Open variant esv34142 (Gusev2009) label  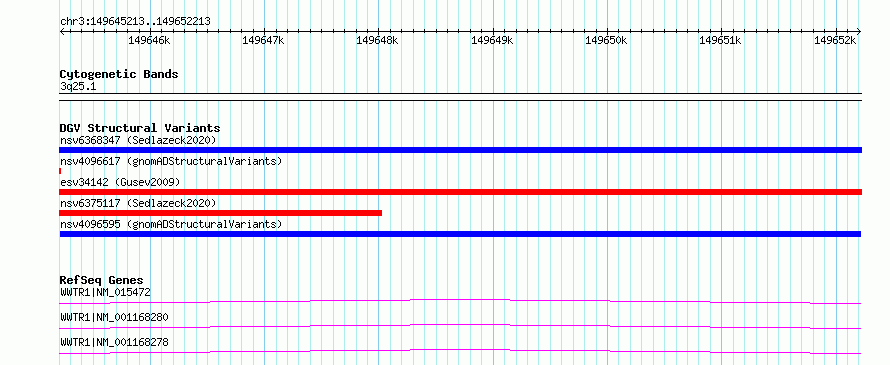(120, 182)
